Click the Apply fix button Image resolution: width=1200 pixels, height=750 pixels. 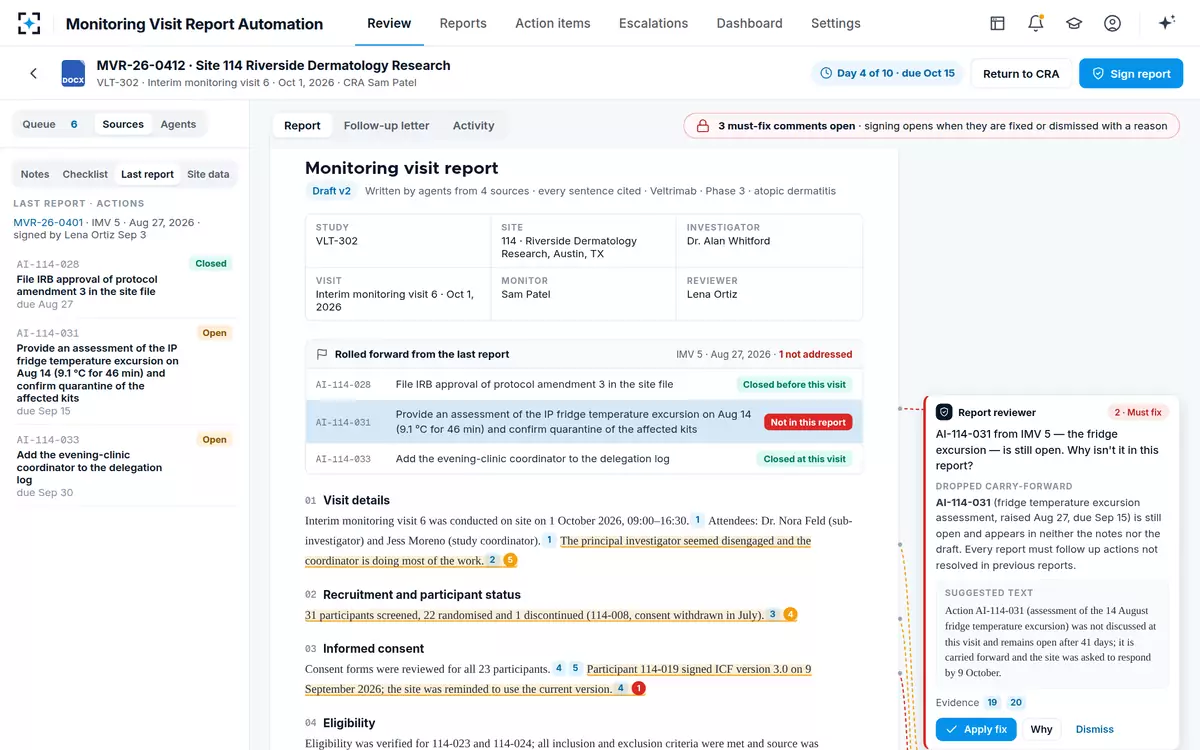(976, 729)
